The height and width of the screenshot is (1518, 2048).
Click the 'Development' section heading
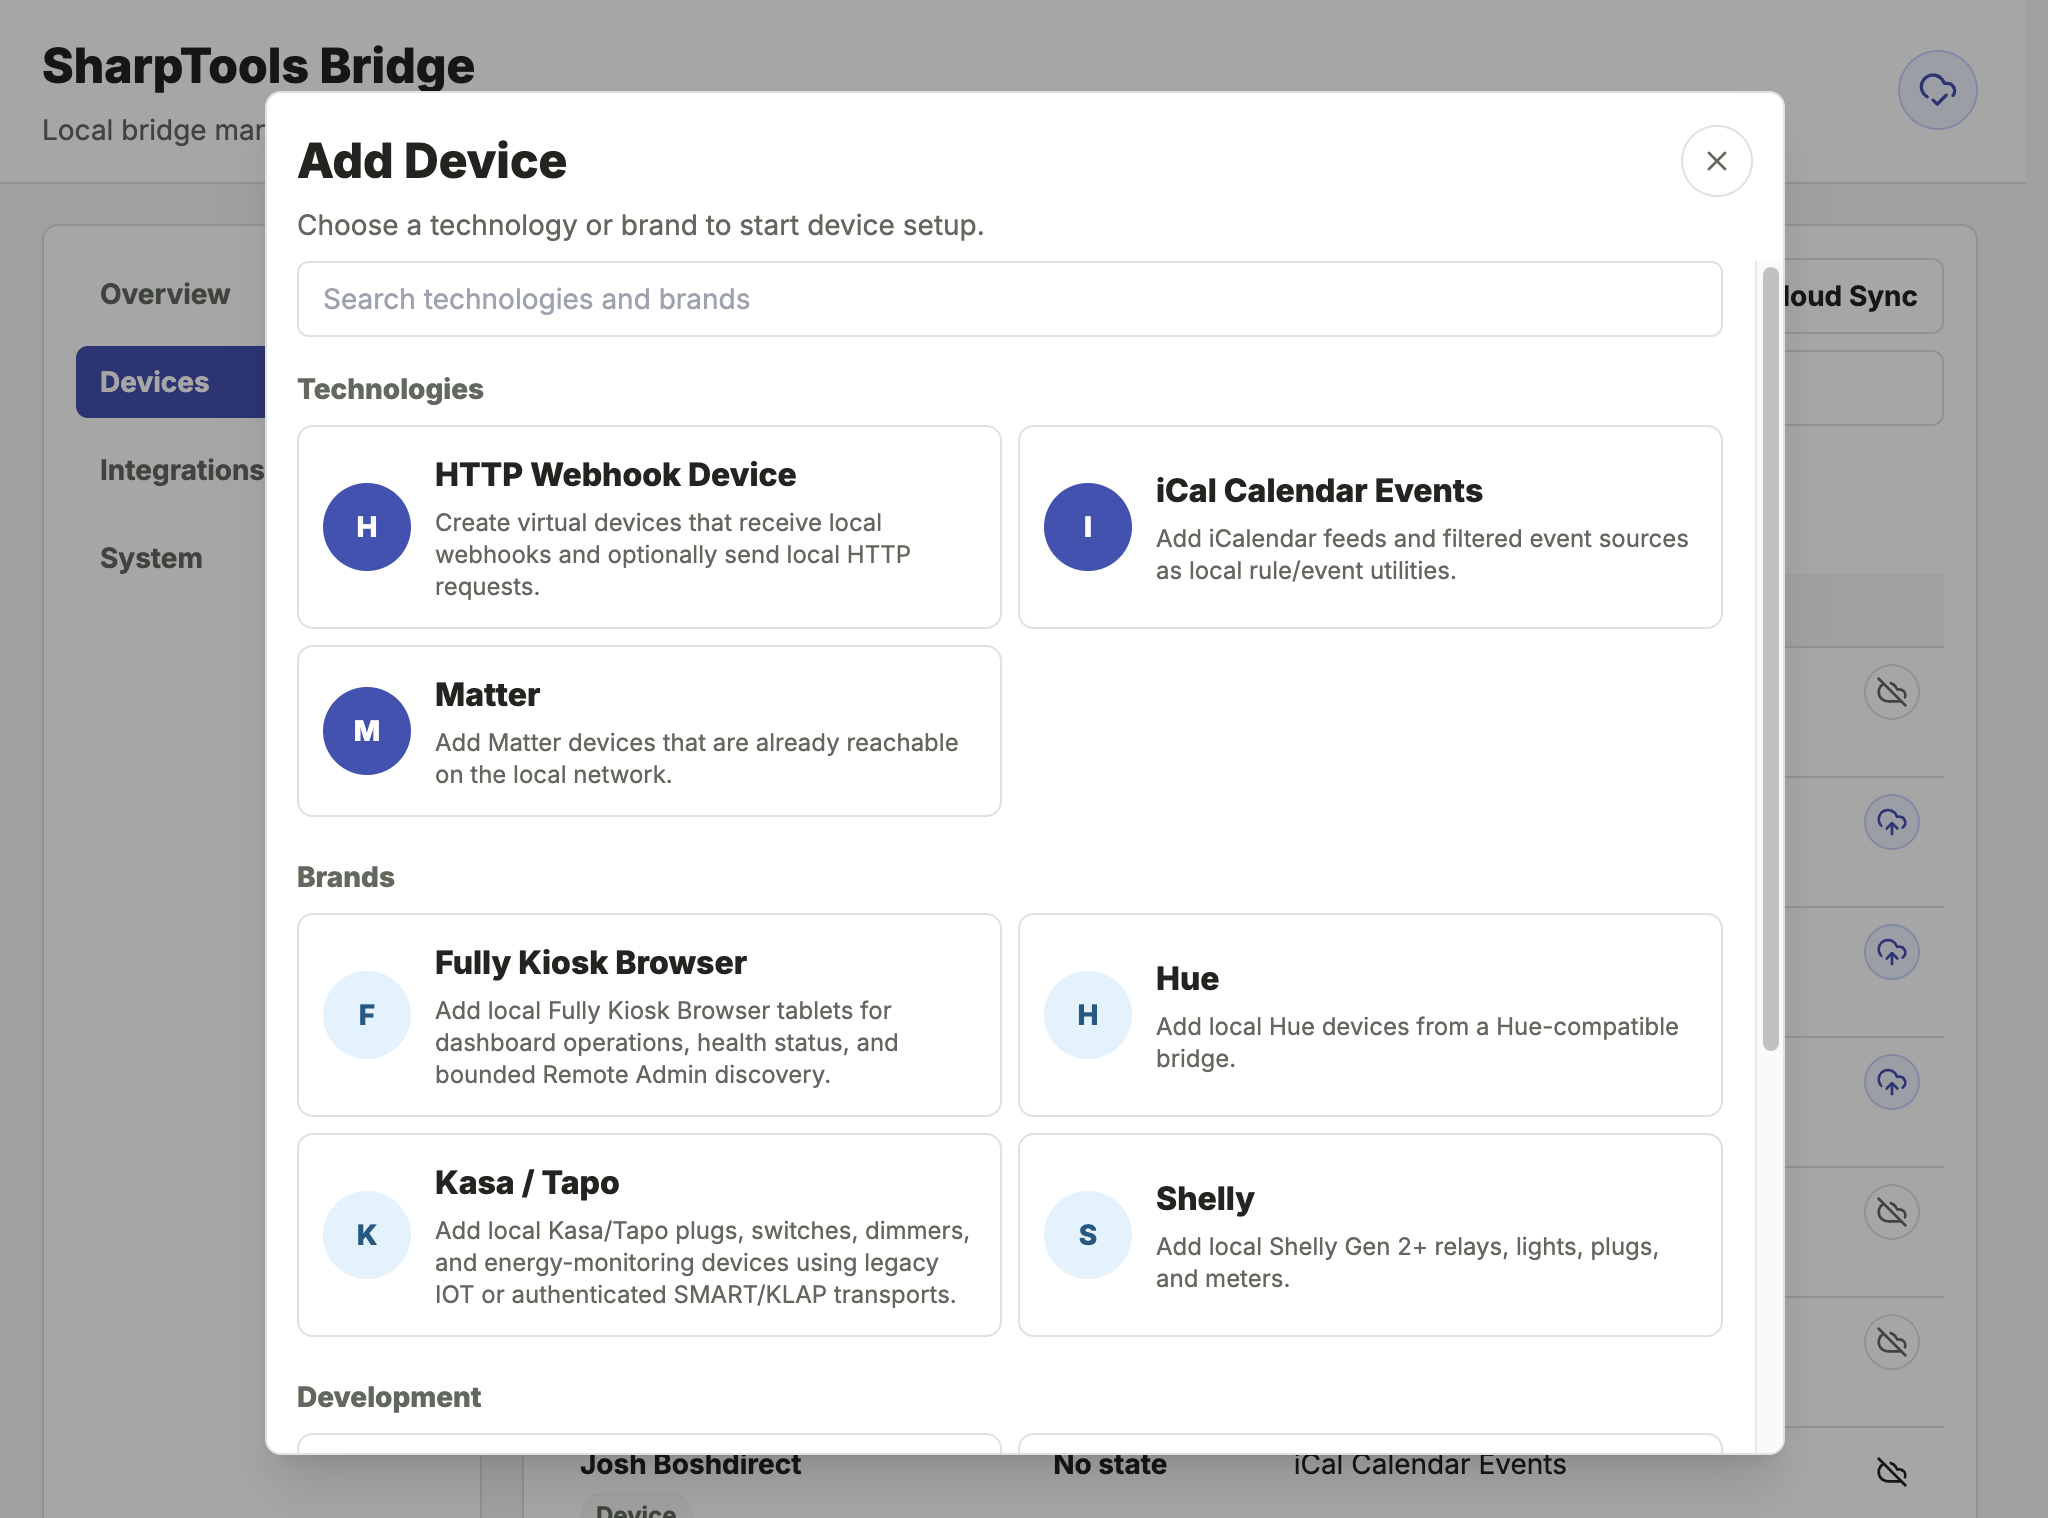point(389,1397)
